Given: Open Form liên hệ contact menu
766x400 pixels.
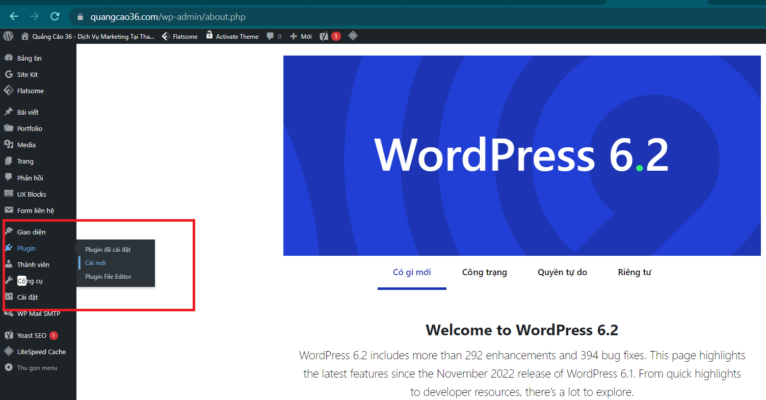Looking at the screenshot, I should [x=38, y=211].
